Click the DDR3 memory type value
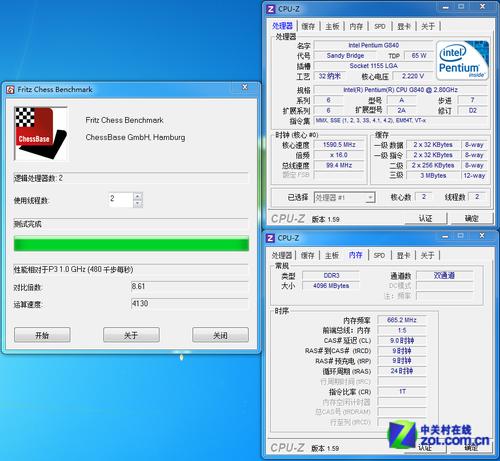 pyautogui.click(x=331, y=276)
